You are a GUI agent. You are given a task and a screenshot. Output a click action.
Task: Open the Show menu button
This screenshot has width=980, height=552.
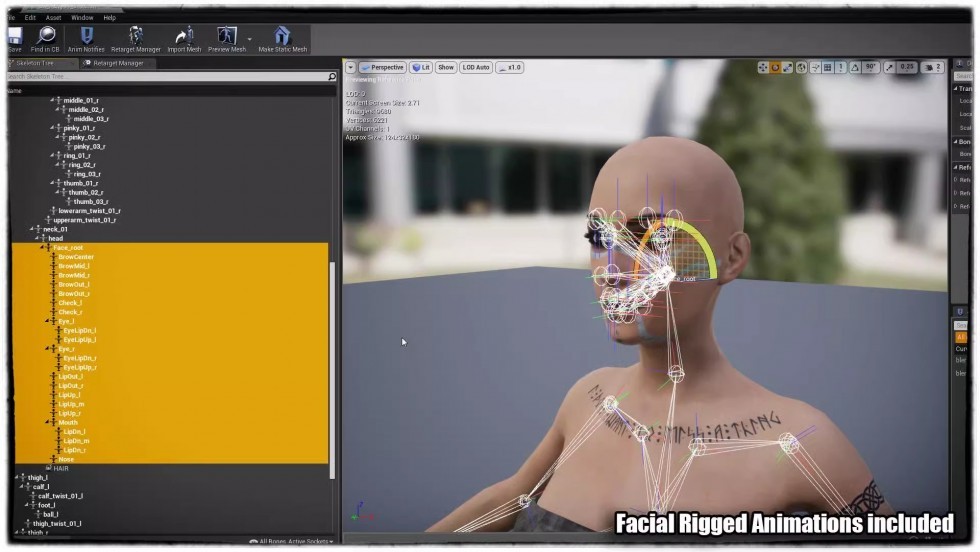446,68
